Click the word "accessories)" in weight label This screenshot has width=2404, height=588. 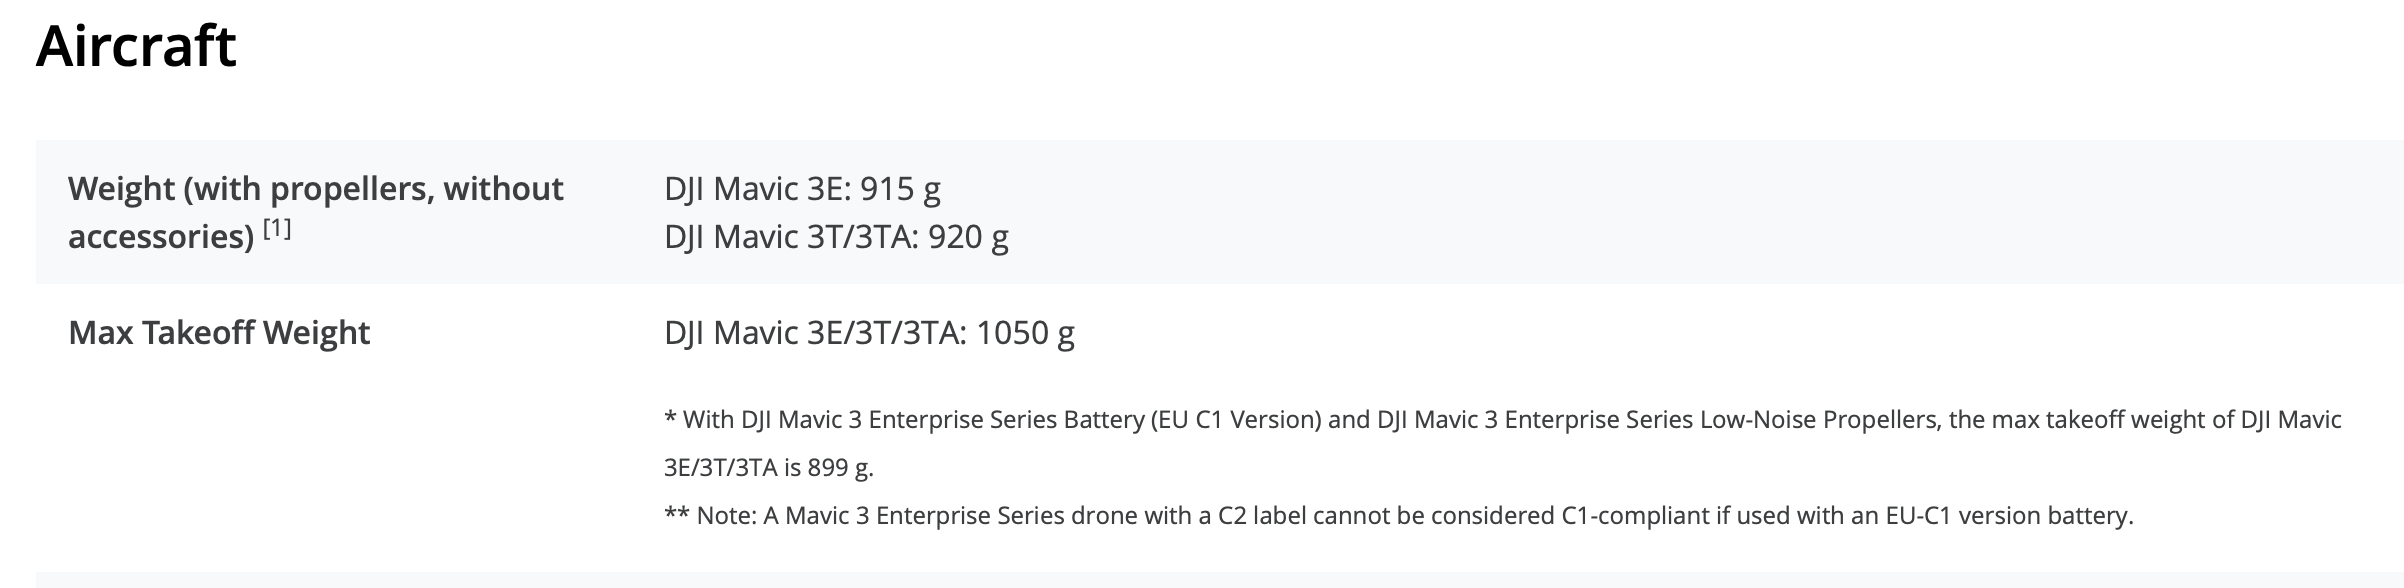(160, 237)
